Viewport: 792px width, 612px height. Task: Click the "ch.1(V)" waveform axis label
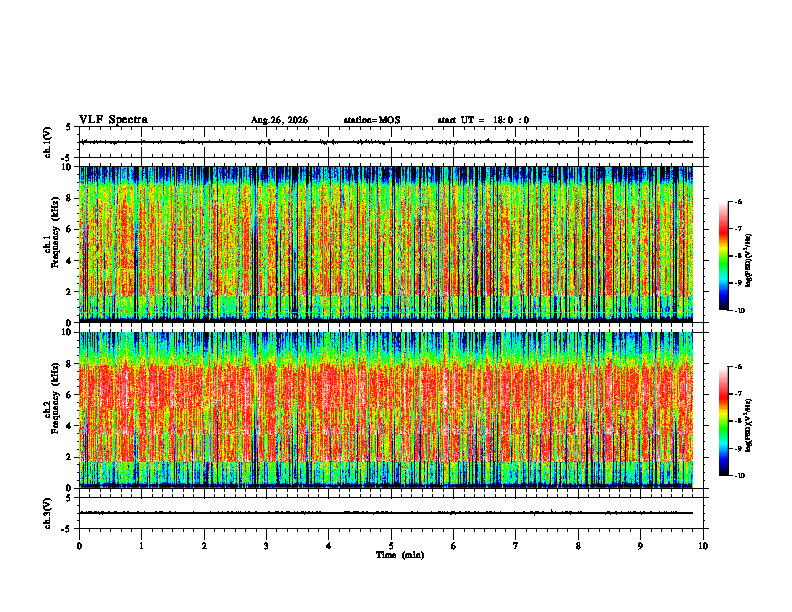[48, 142]
